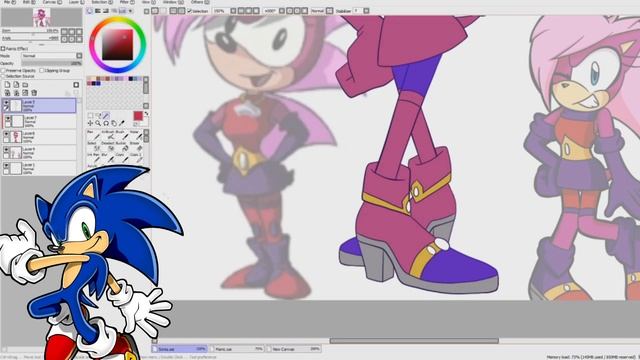640x360 pixels.
Task: Select the Blur tool
Action: (109, 158)
